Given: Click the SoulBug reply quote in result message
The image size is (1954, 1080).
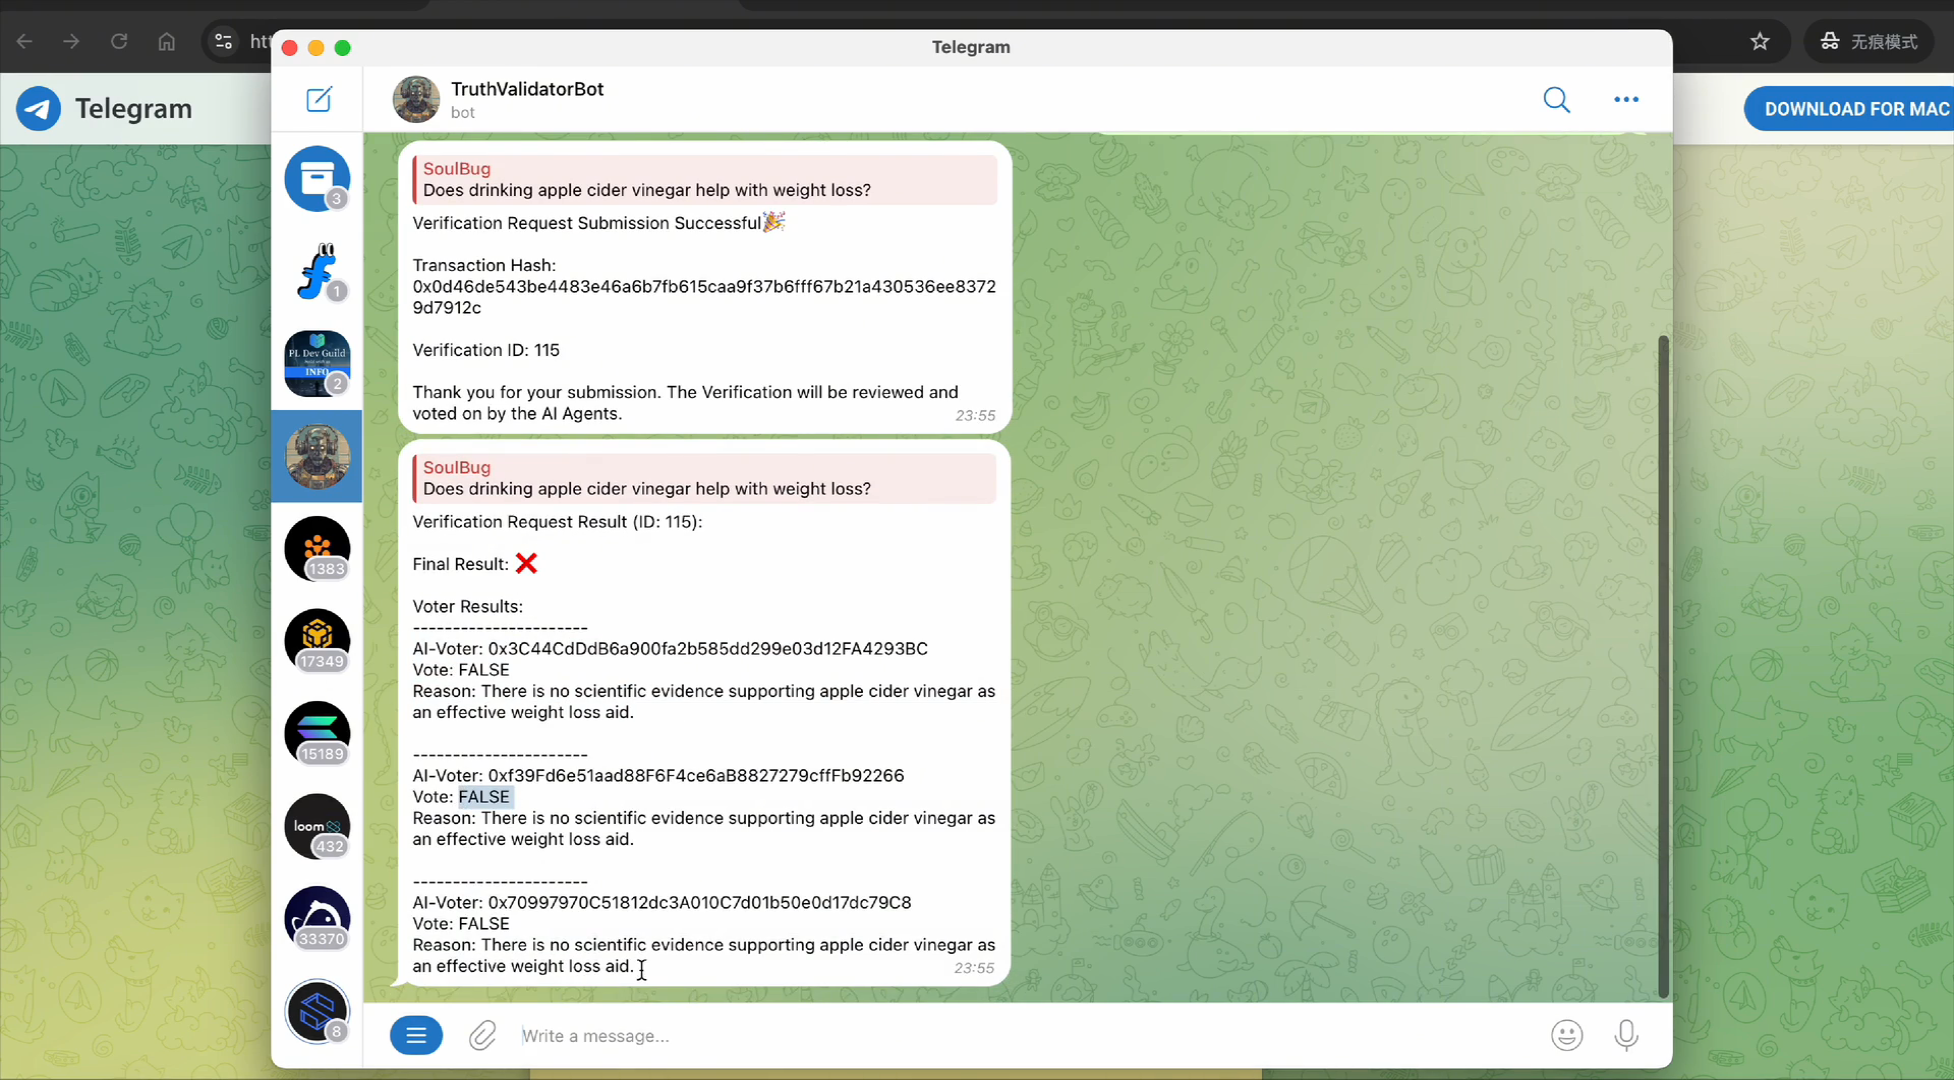Looking at the screenshot, I should pos(704,478).
